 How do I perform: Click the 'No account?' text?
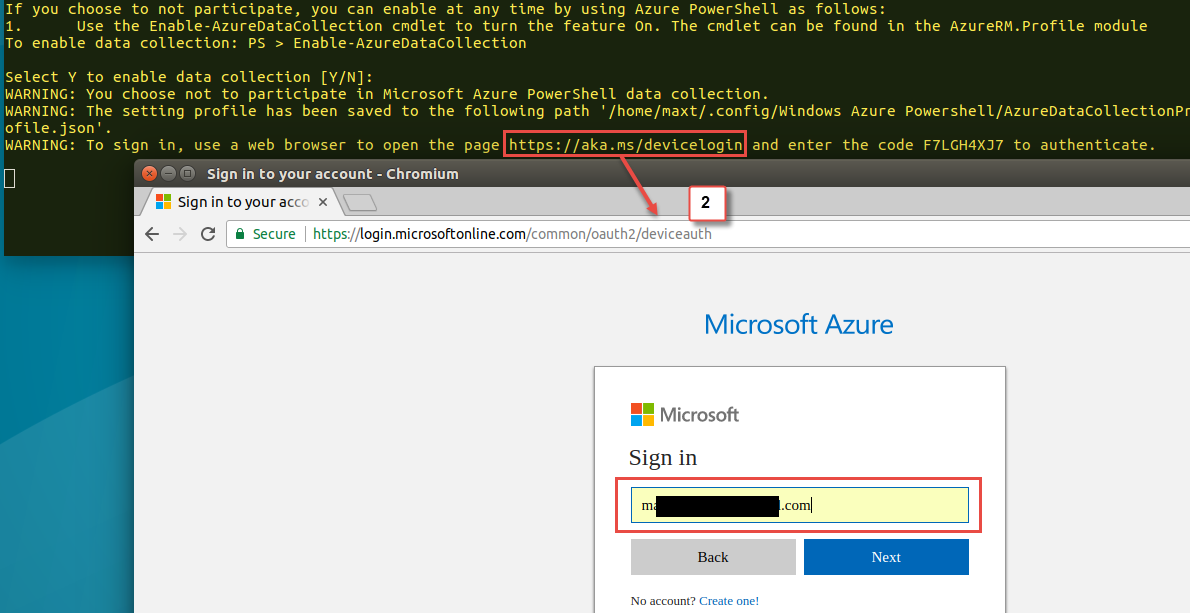click(663, 601)
